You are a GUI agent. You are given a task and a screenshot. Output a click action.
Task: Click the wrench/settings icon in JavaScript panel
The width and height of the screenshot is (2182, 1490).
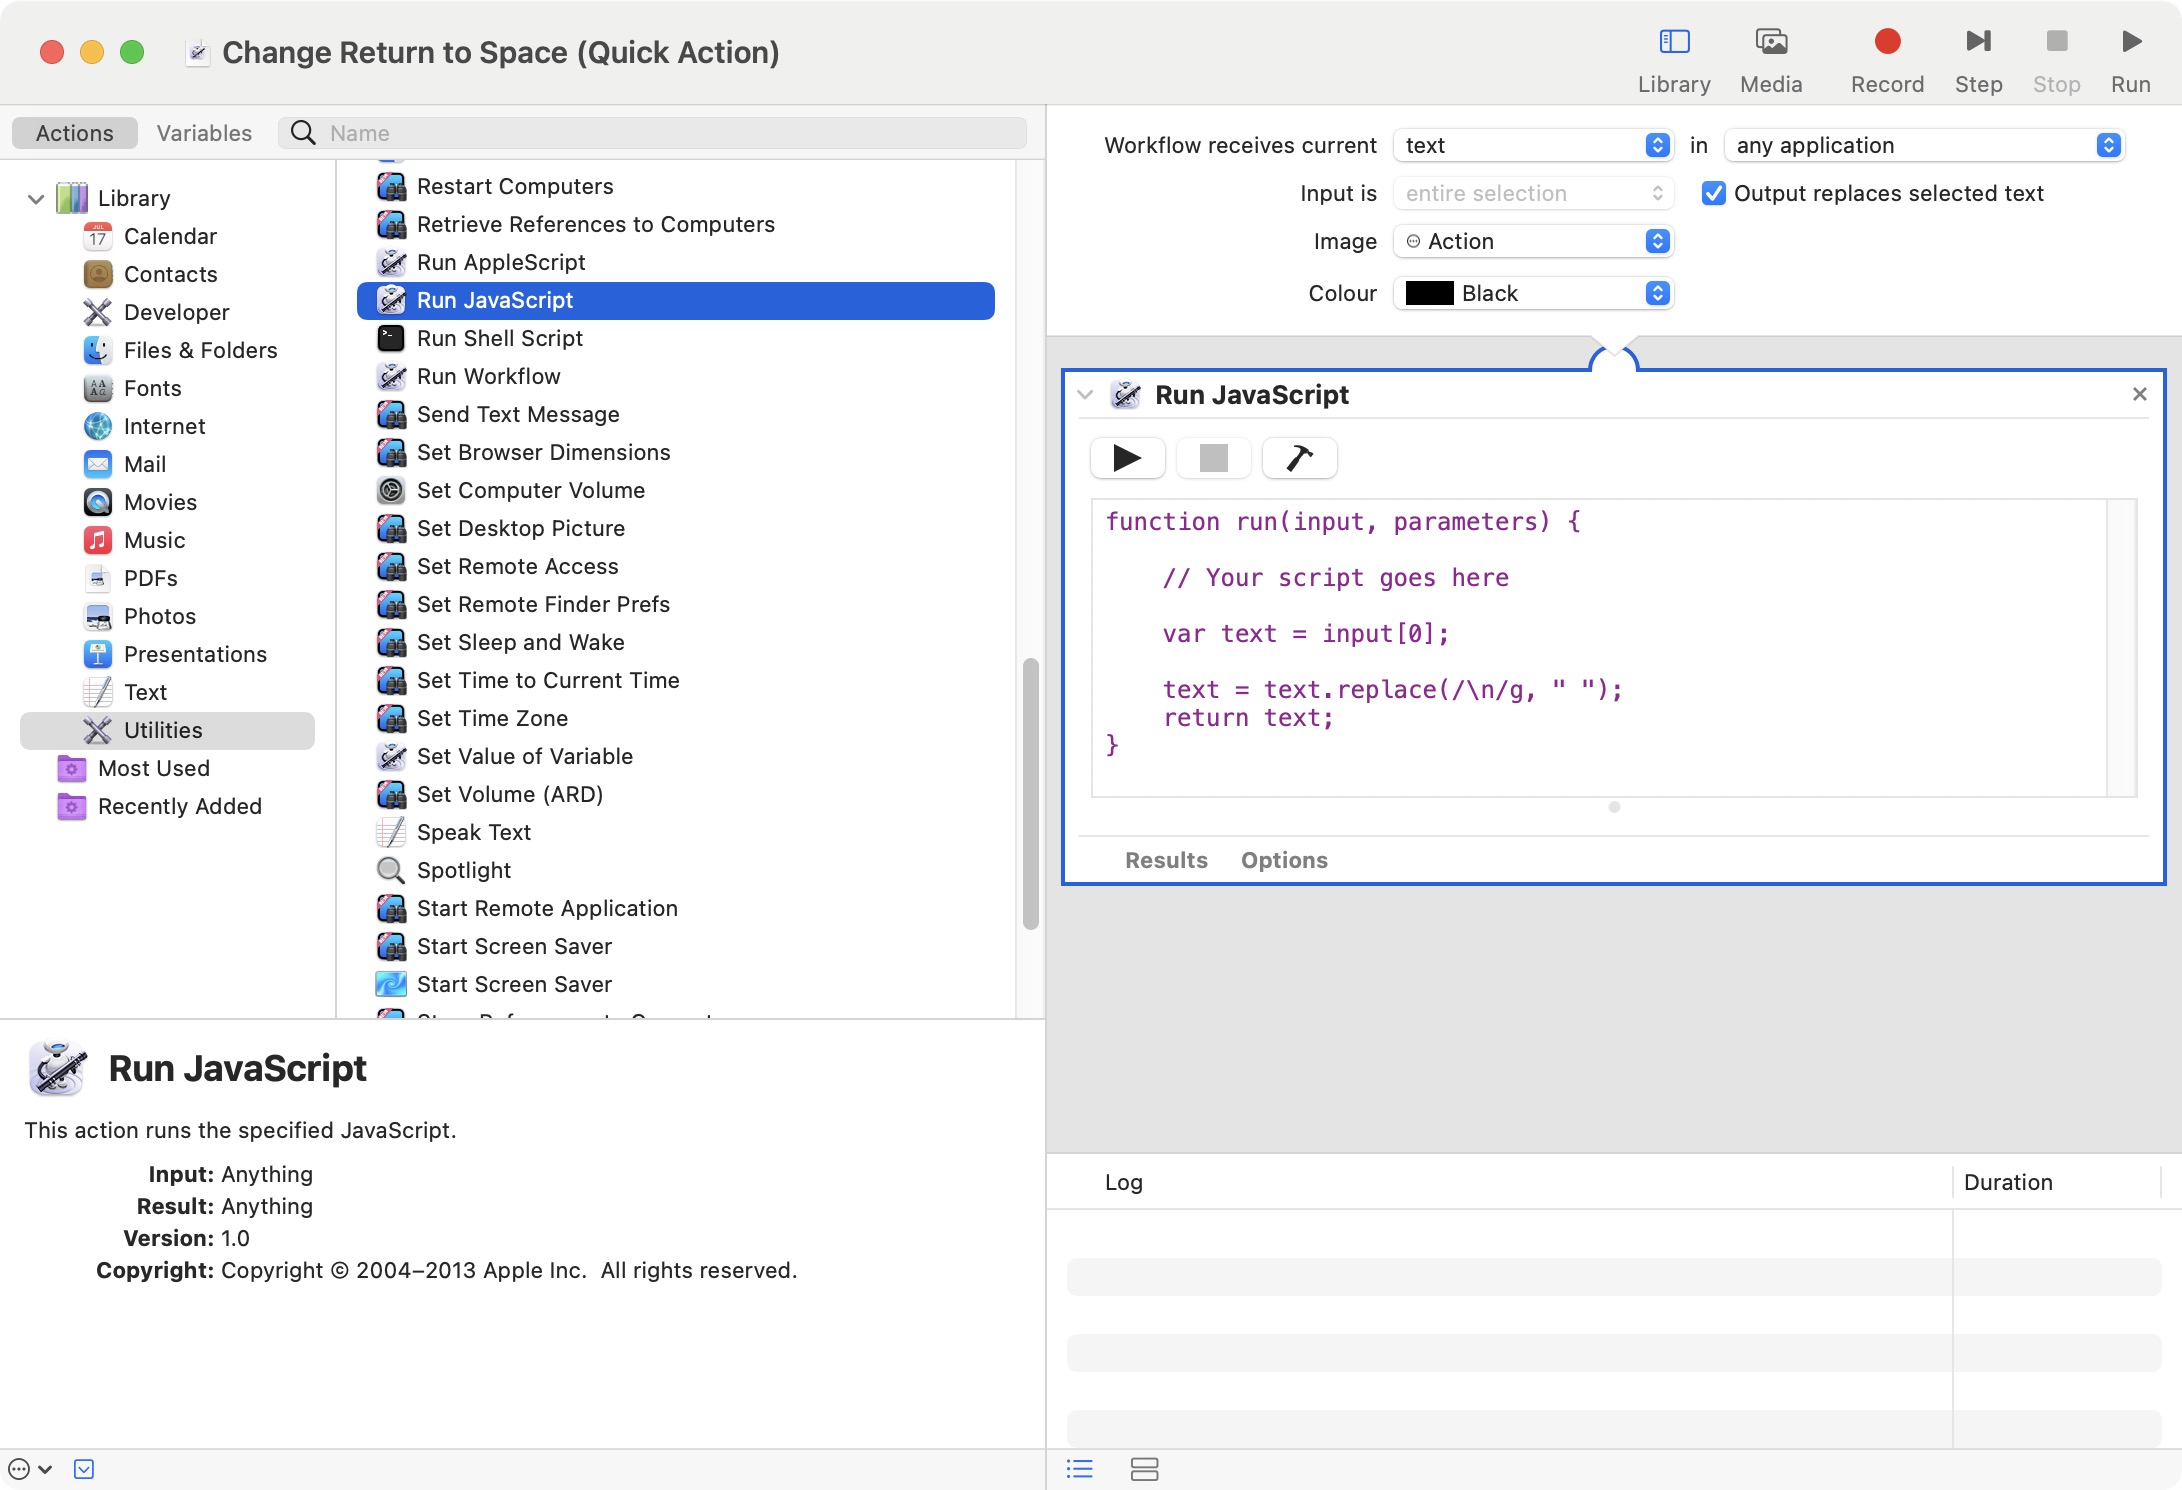pyautogui.click(x=1298, y=457)
